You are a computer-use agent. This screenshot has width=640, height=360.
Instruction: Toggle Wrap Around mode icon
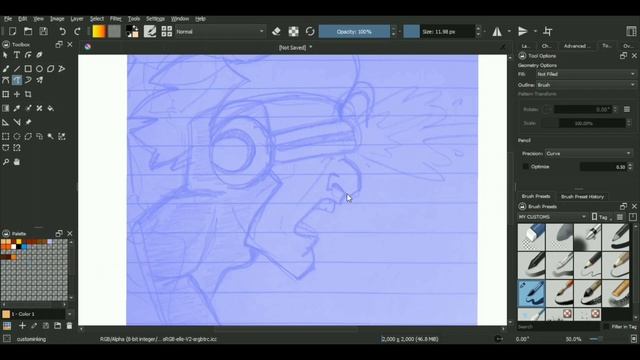[548, 31]
